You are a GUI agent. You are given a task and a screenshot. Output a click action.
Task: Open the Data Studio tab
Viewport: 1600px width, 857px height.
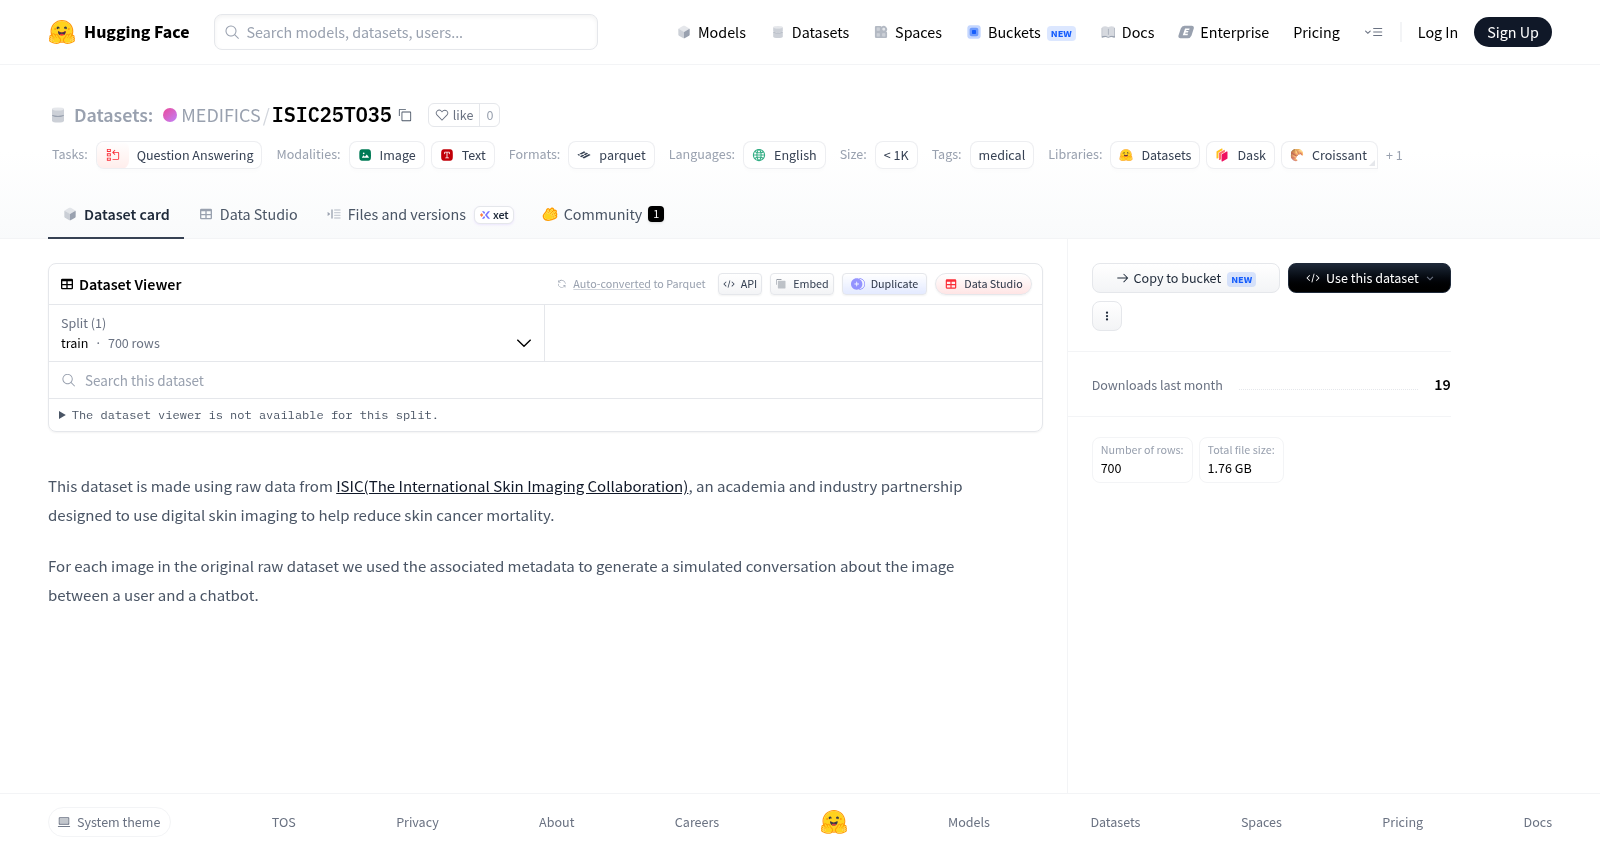pos(248,215)
